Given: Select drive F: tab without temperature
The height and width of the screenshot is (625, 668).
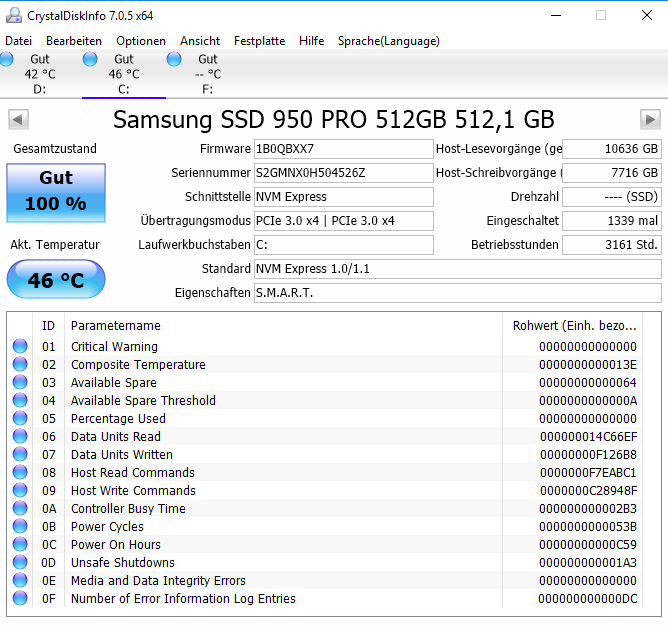Looking at the screenshot, I should [x=208, y=74].
